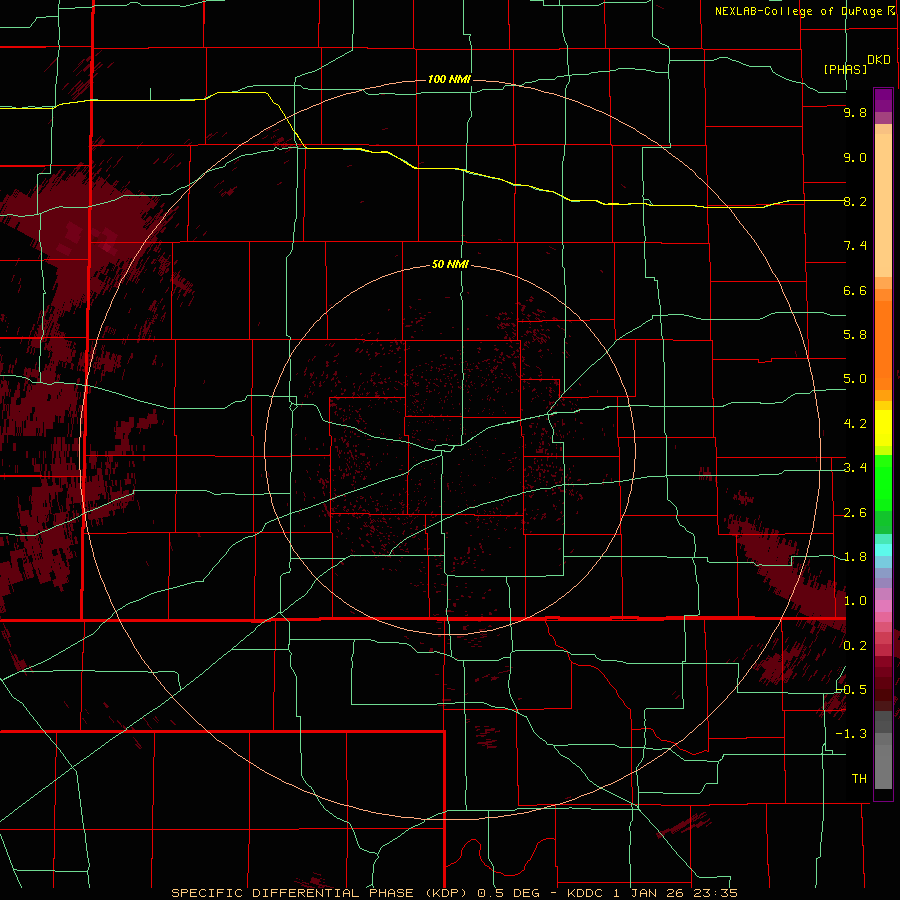Select the -1.3 scale value

click(852, 734)
